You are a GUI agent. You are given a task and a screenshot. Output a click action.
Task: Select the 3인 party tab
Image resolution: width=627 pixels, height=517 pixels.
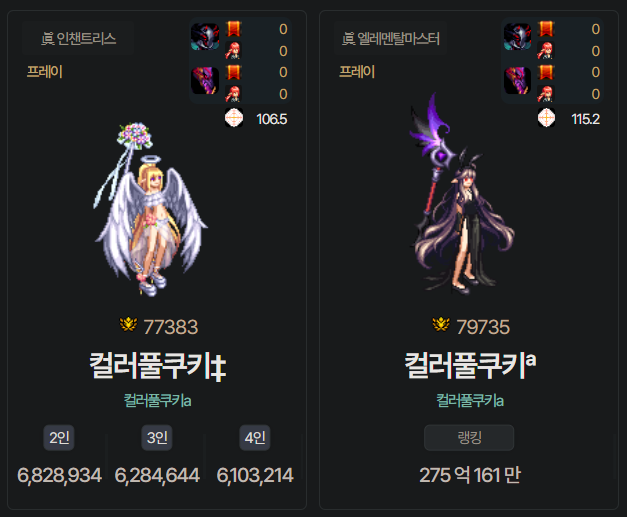click(x=157, y=437)
